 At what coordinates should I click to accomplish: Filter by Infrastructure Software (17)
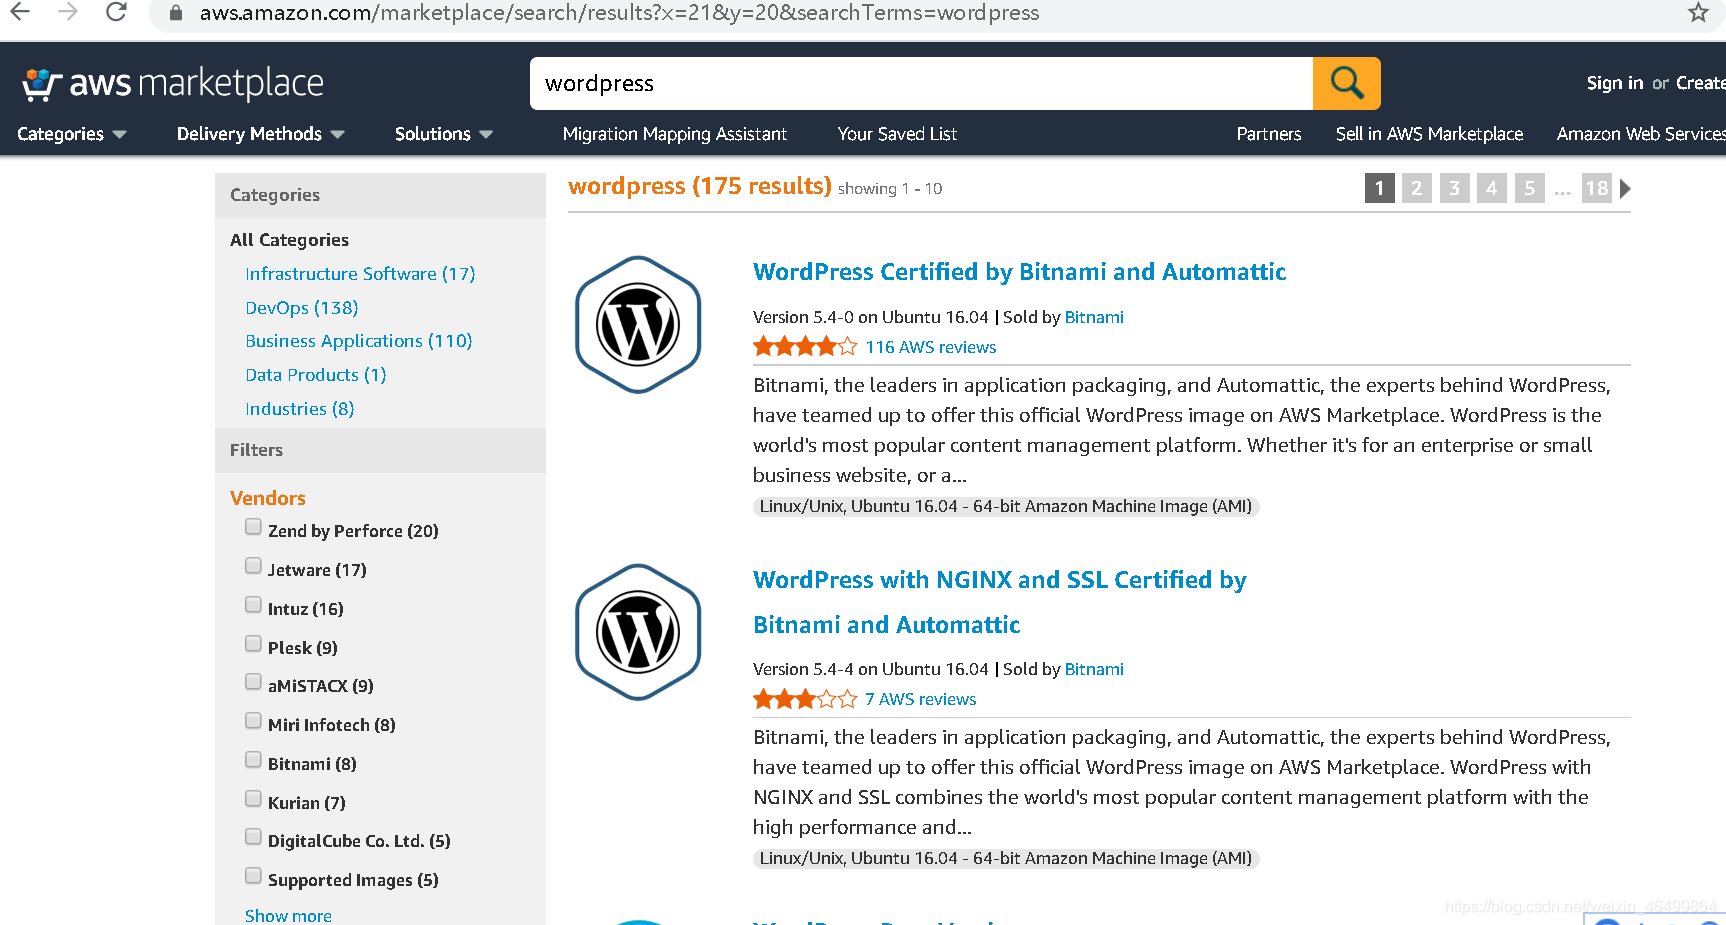pos(360,274)
